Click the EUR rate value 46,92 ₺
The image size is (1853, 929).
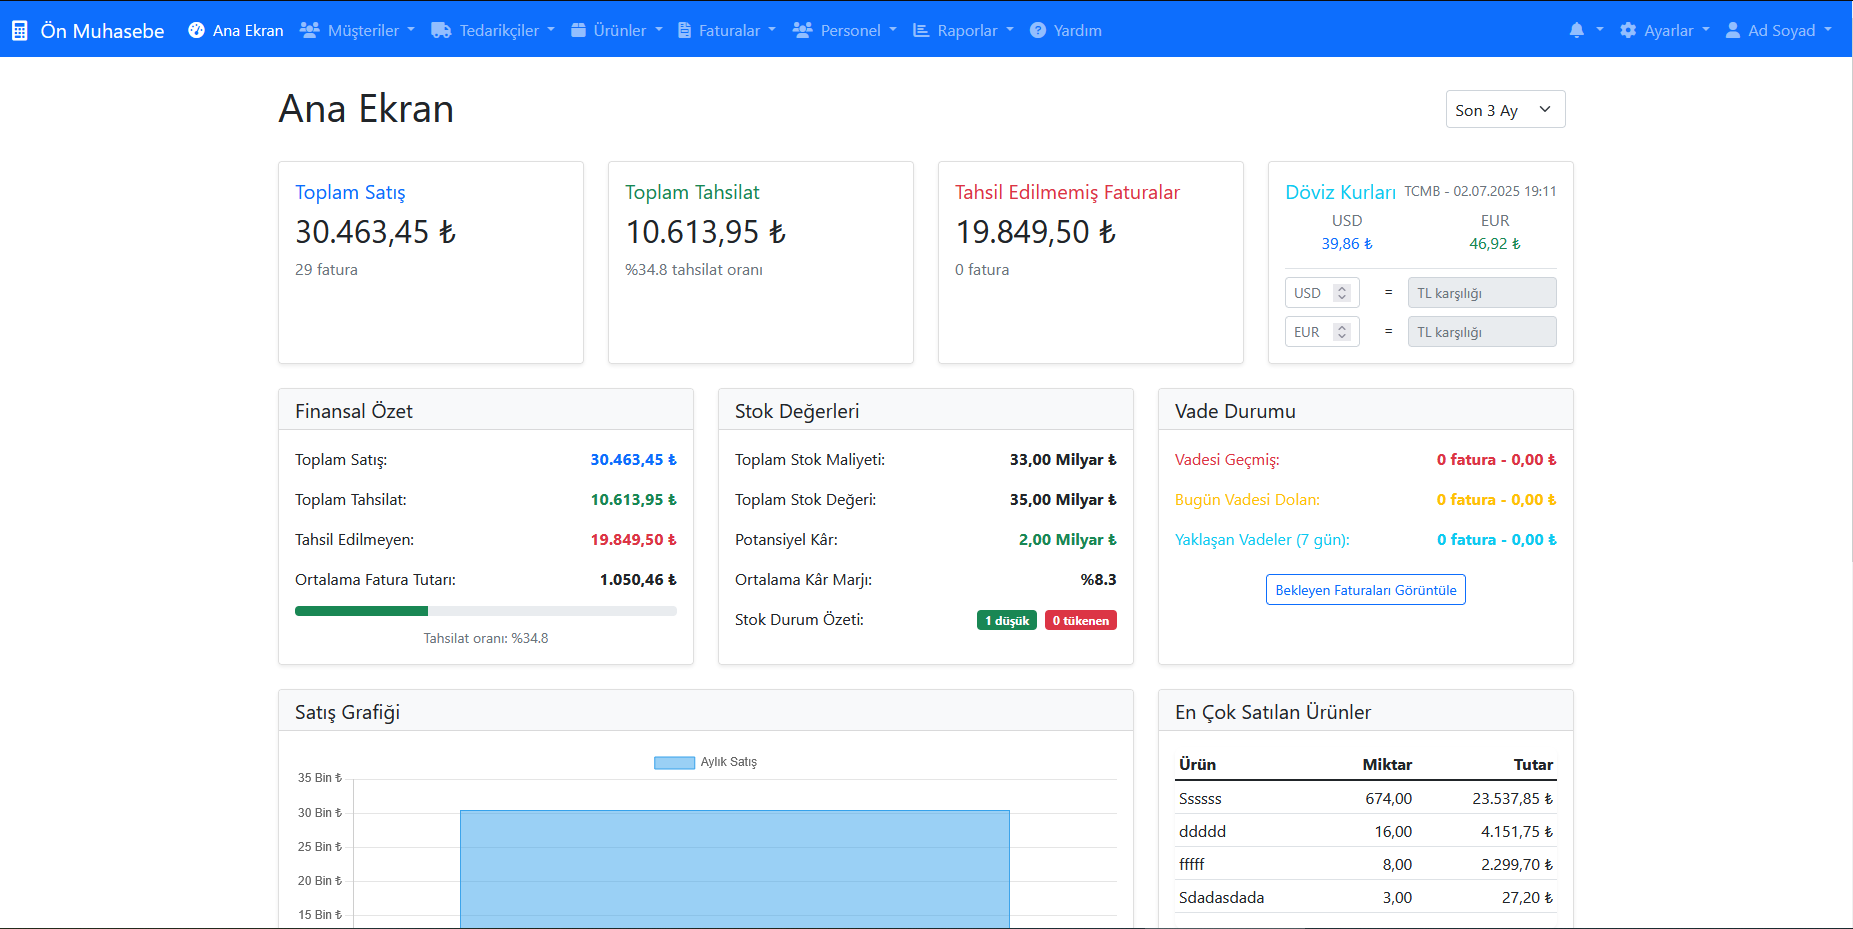[1495, 244]
